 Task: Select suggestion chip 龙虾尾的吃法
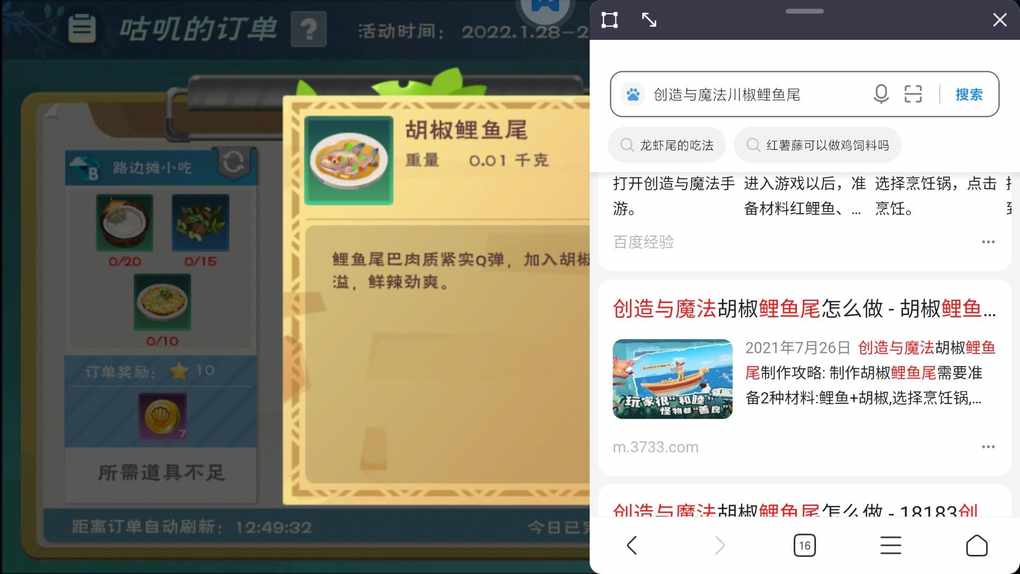[667, 144]
